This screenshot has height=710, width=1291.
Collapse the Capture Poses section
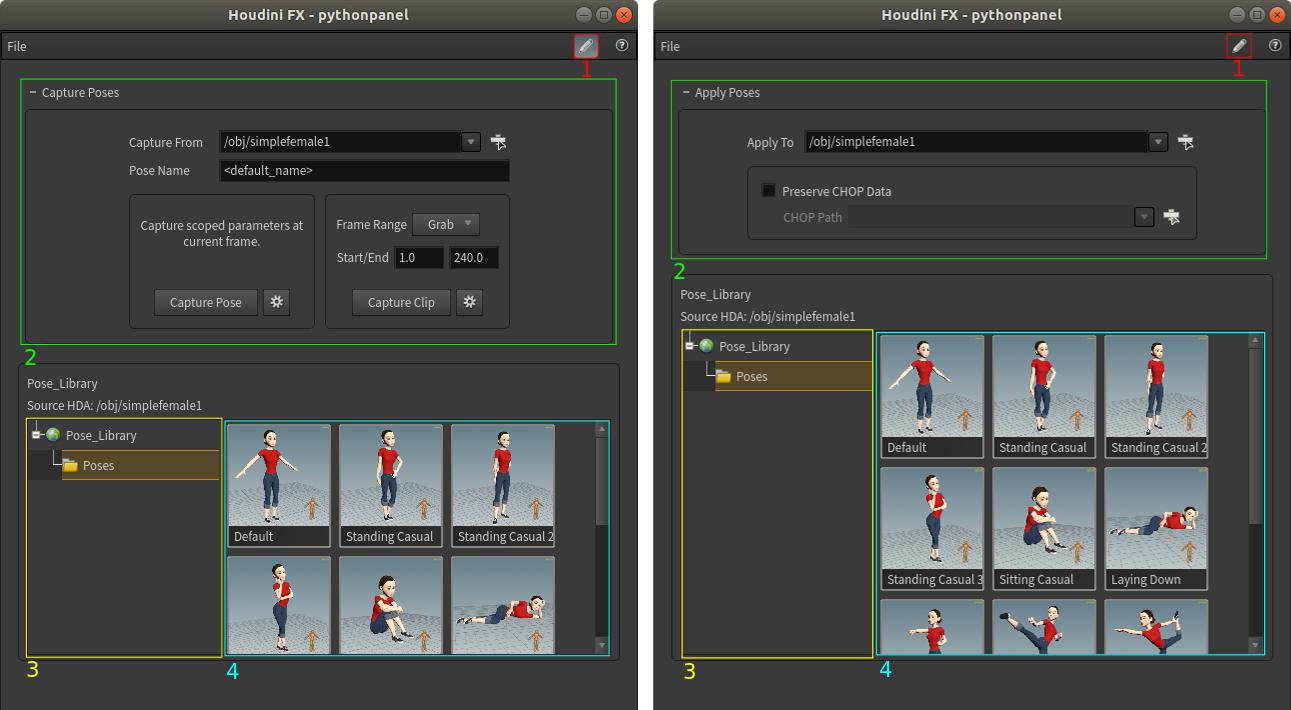pos(34,92)
